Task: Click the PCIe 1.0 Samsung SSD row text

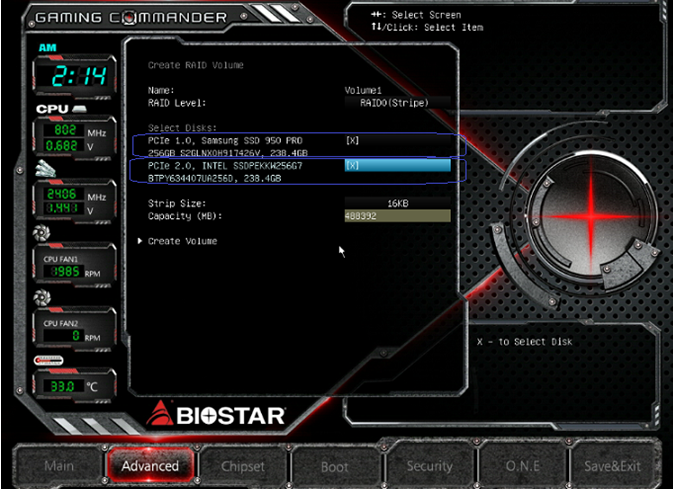Action: (228, 146)
